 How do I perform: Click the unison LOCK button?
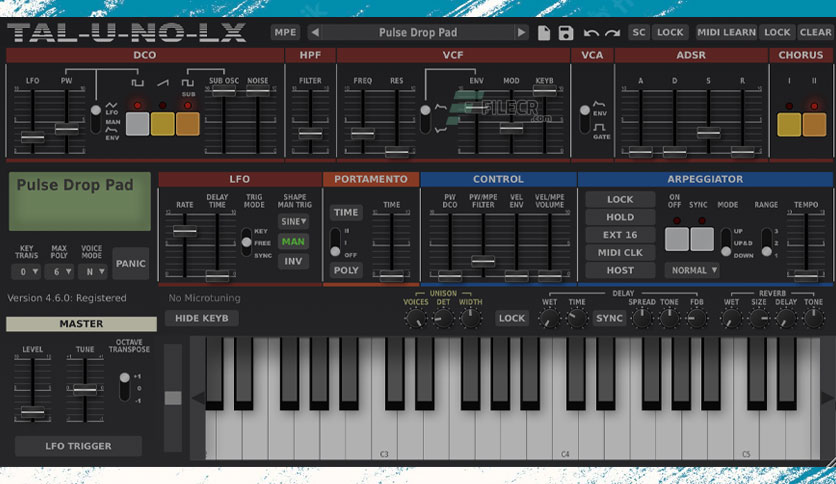[x=512, y=318]
